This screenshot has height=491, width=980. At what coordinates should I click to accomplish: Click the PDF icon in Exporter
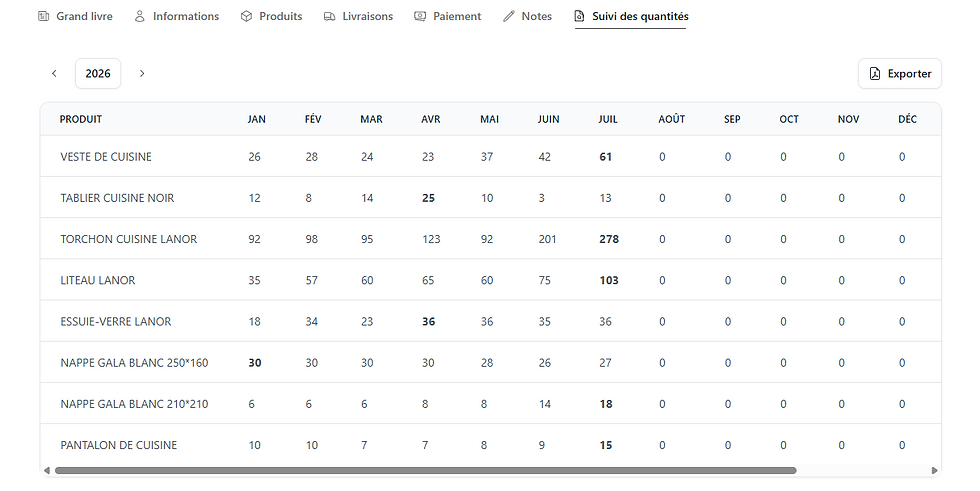875,74
